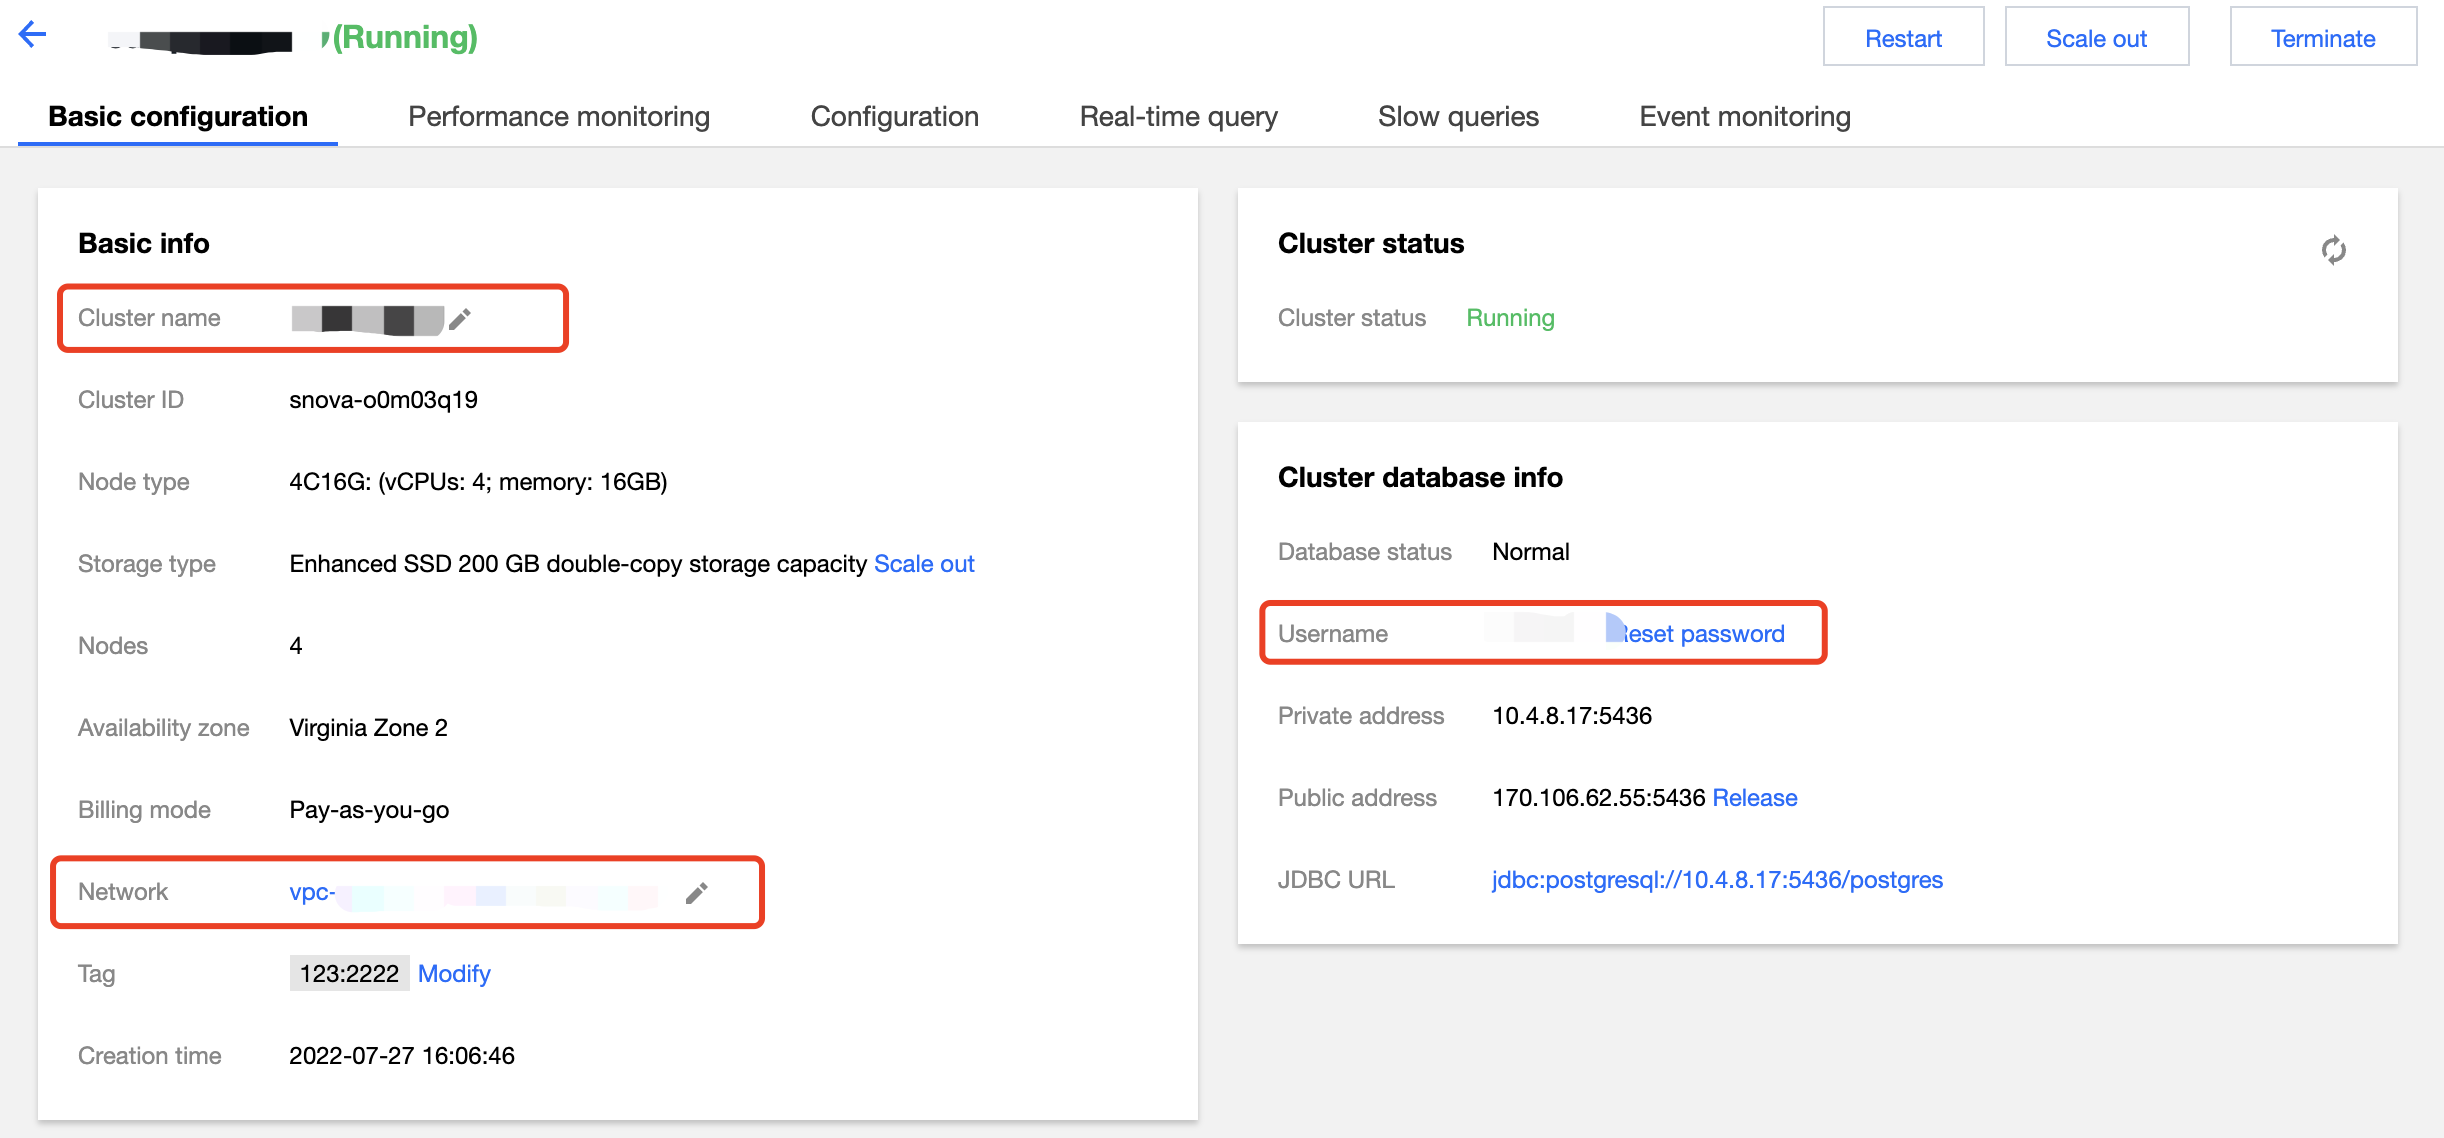The height and width of the screenshot is (1138, 2444).
Task: Go to Slow queries tab
Action: pyautogui.click(x=1457, y=117)
